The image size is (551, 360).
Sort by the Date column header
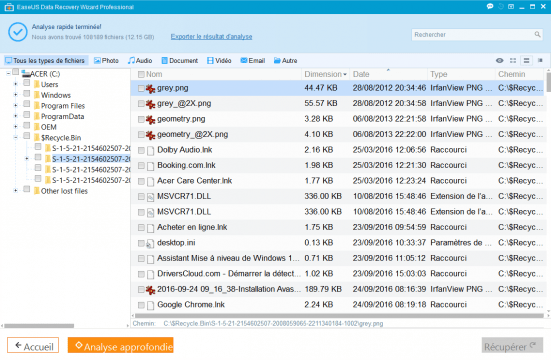pyautogui.click(x=388, y=74)
